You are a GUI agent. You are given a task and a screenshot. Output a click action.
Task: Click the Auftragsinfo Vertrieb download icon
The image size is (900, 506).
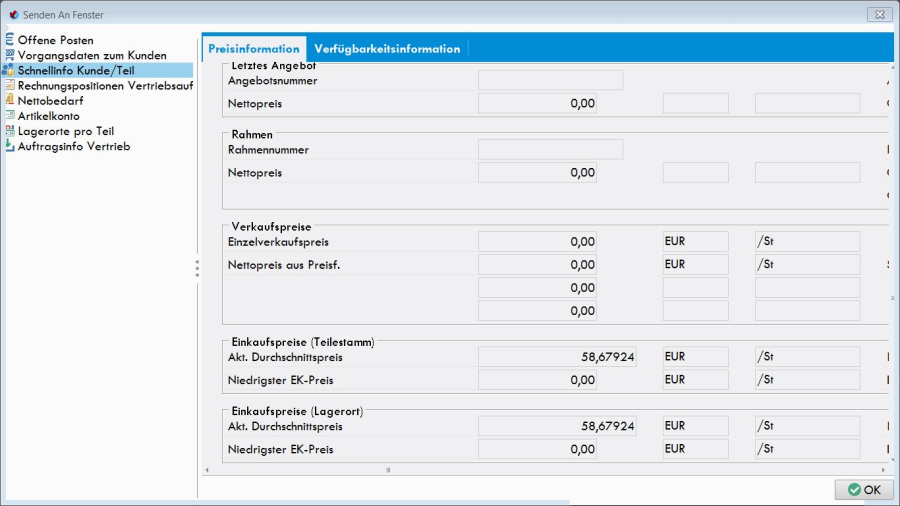9,146
